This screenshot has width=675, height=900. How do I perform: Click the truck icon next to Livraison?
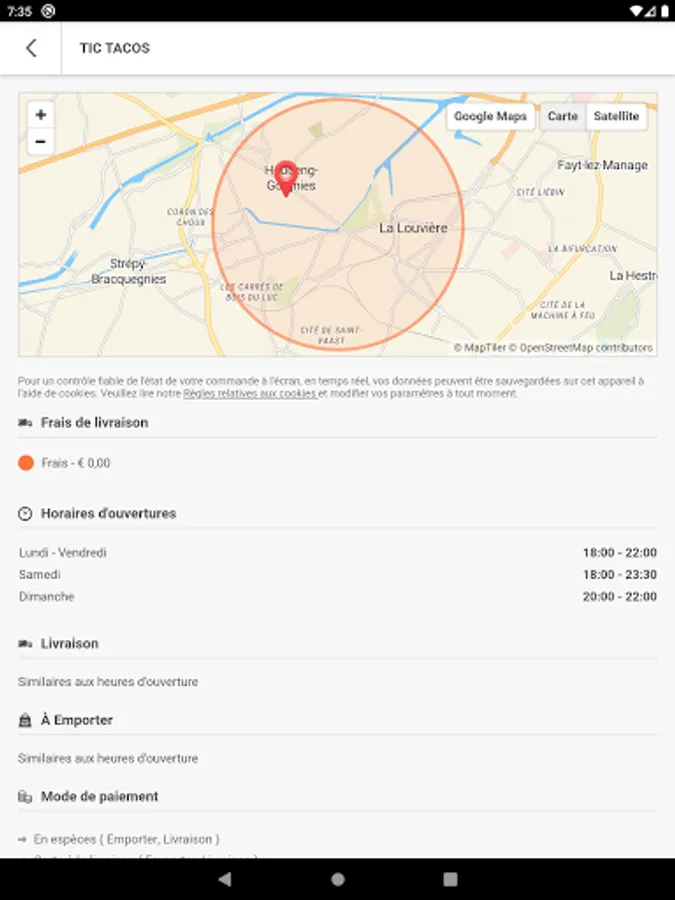pyautogui.click(x=25, y=644)
